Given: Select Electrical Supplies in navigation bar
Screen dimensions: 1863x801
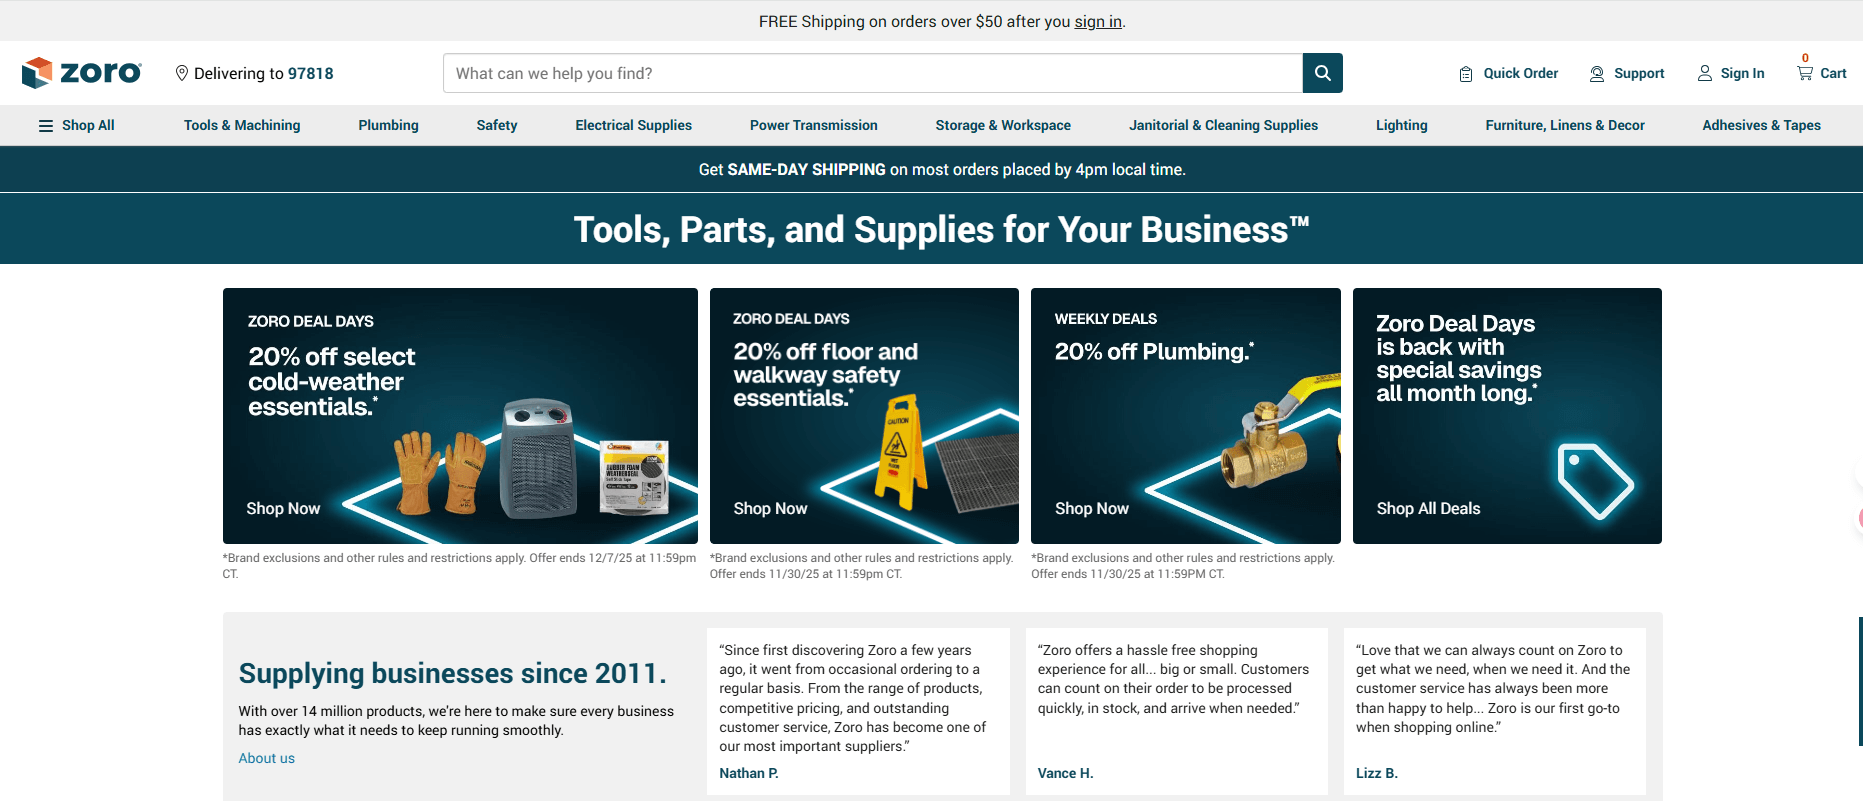Looking at the screenshot, I should click(x=633, y=125).
